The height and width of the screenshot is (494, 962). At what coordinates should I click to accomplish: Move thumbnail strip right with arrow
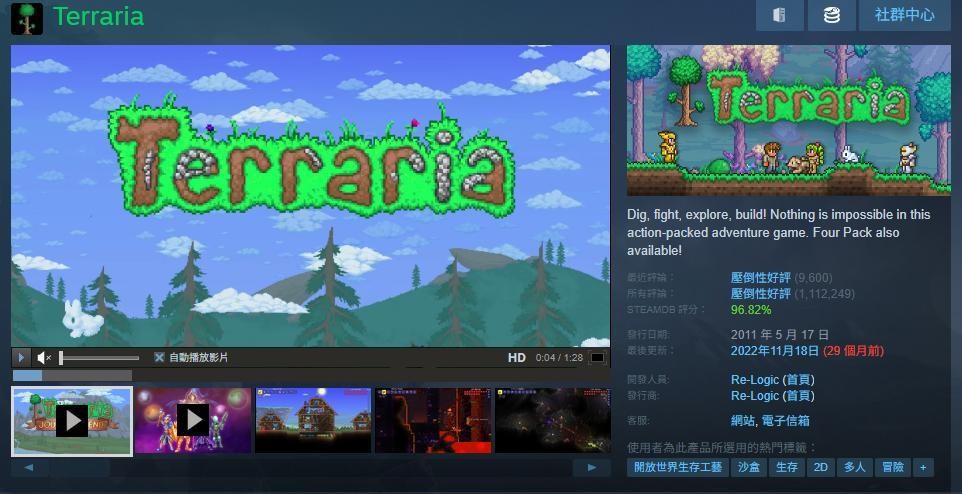click(591, 468)
